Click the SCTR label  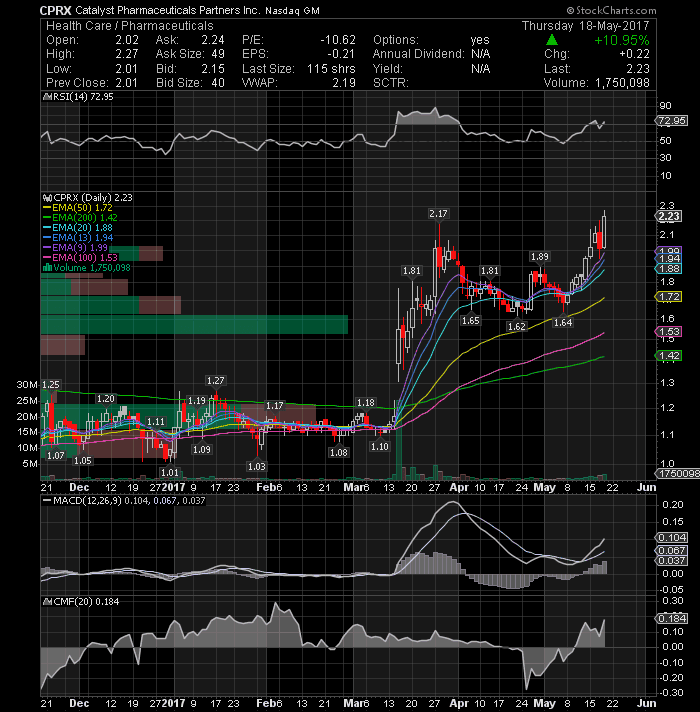click(x=391, y=83)
